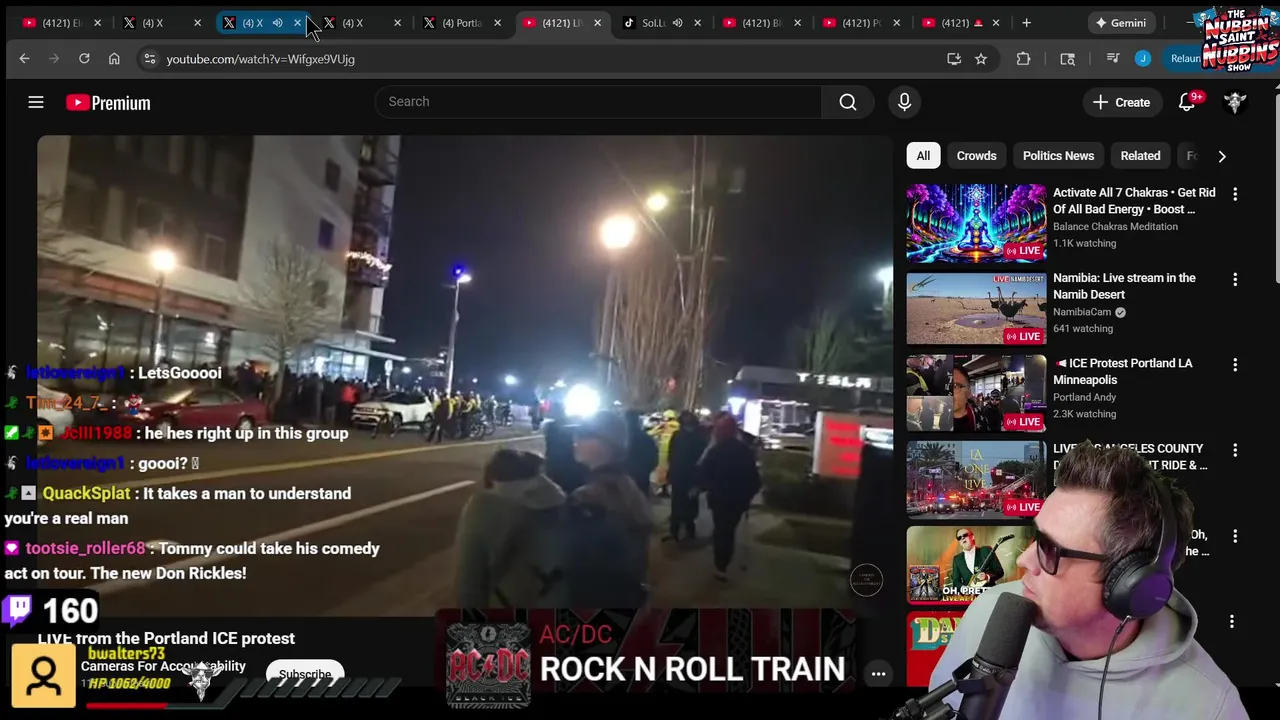This screenshot has width=1280, height=720.
Task: Open the LA One Live thumbnail
Action: 976,479
